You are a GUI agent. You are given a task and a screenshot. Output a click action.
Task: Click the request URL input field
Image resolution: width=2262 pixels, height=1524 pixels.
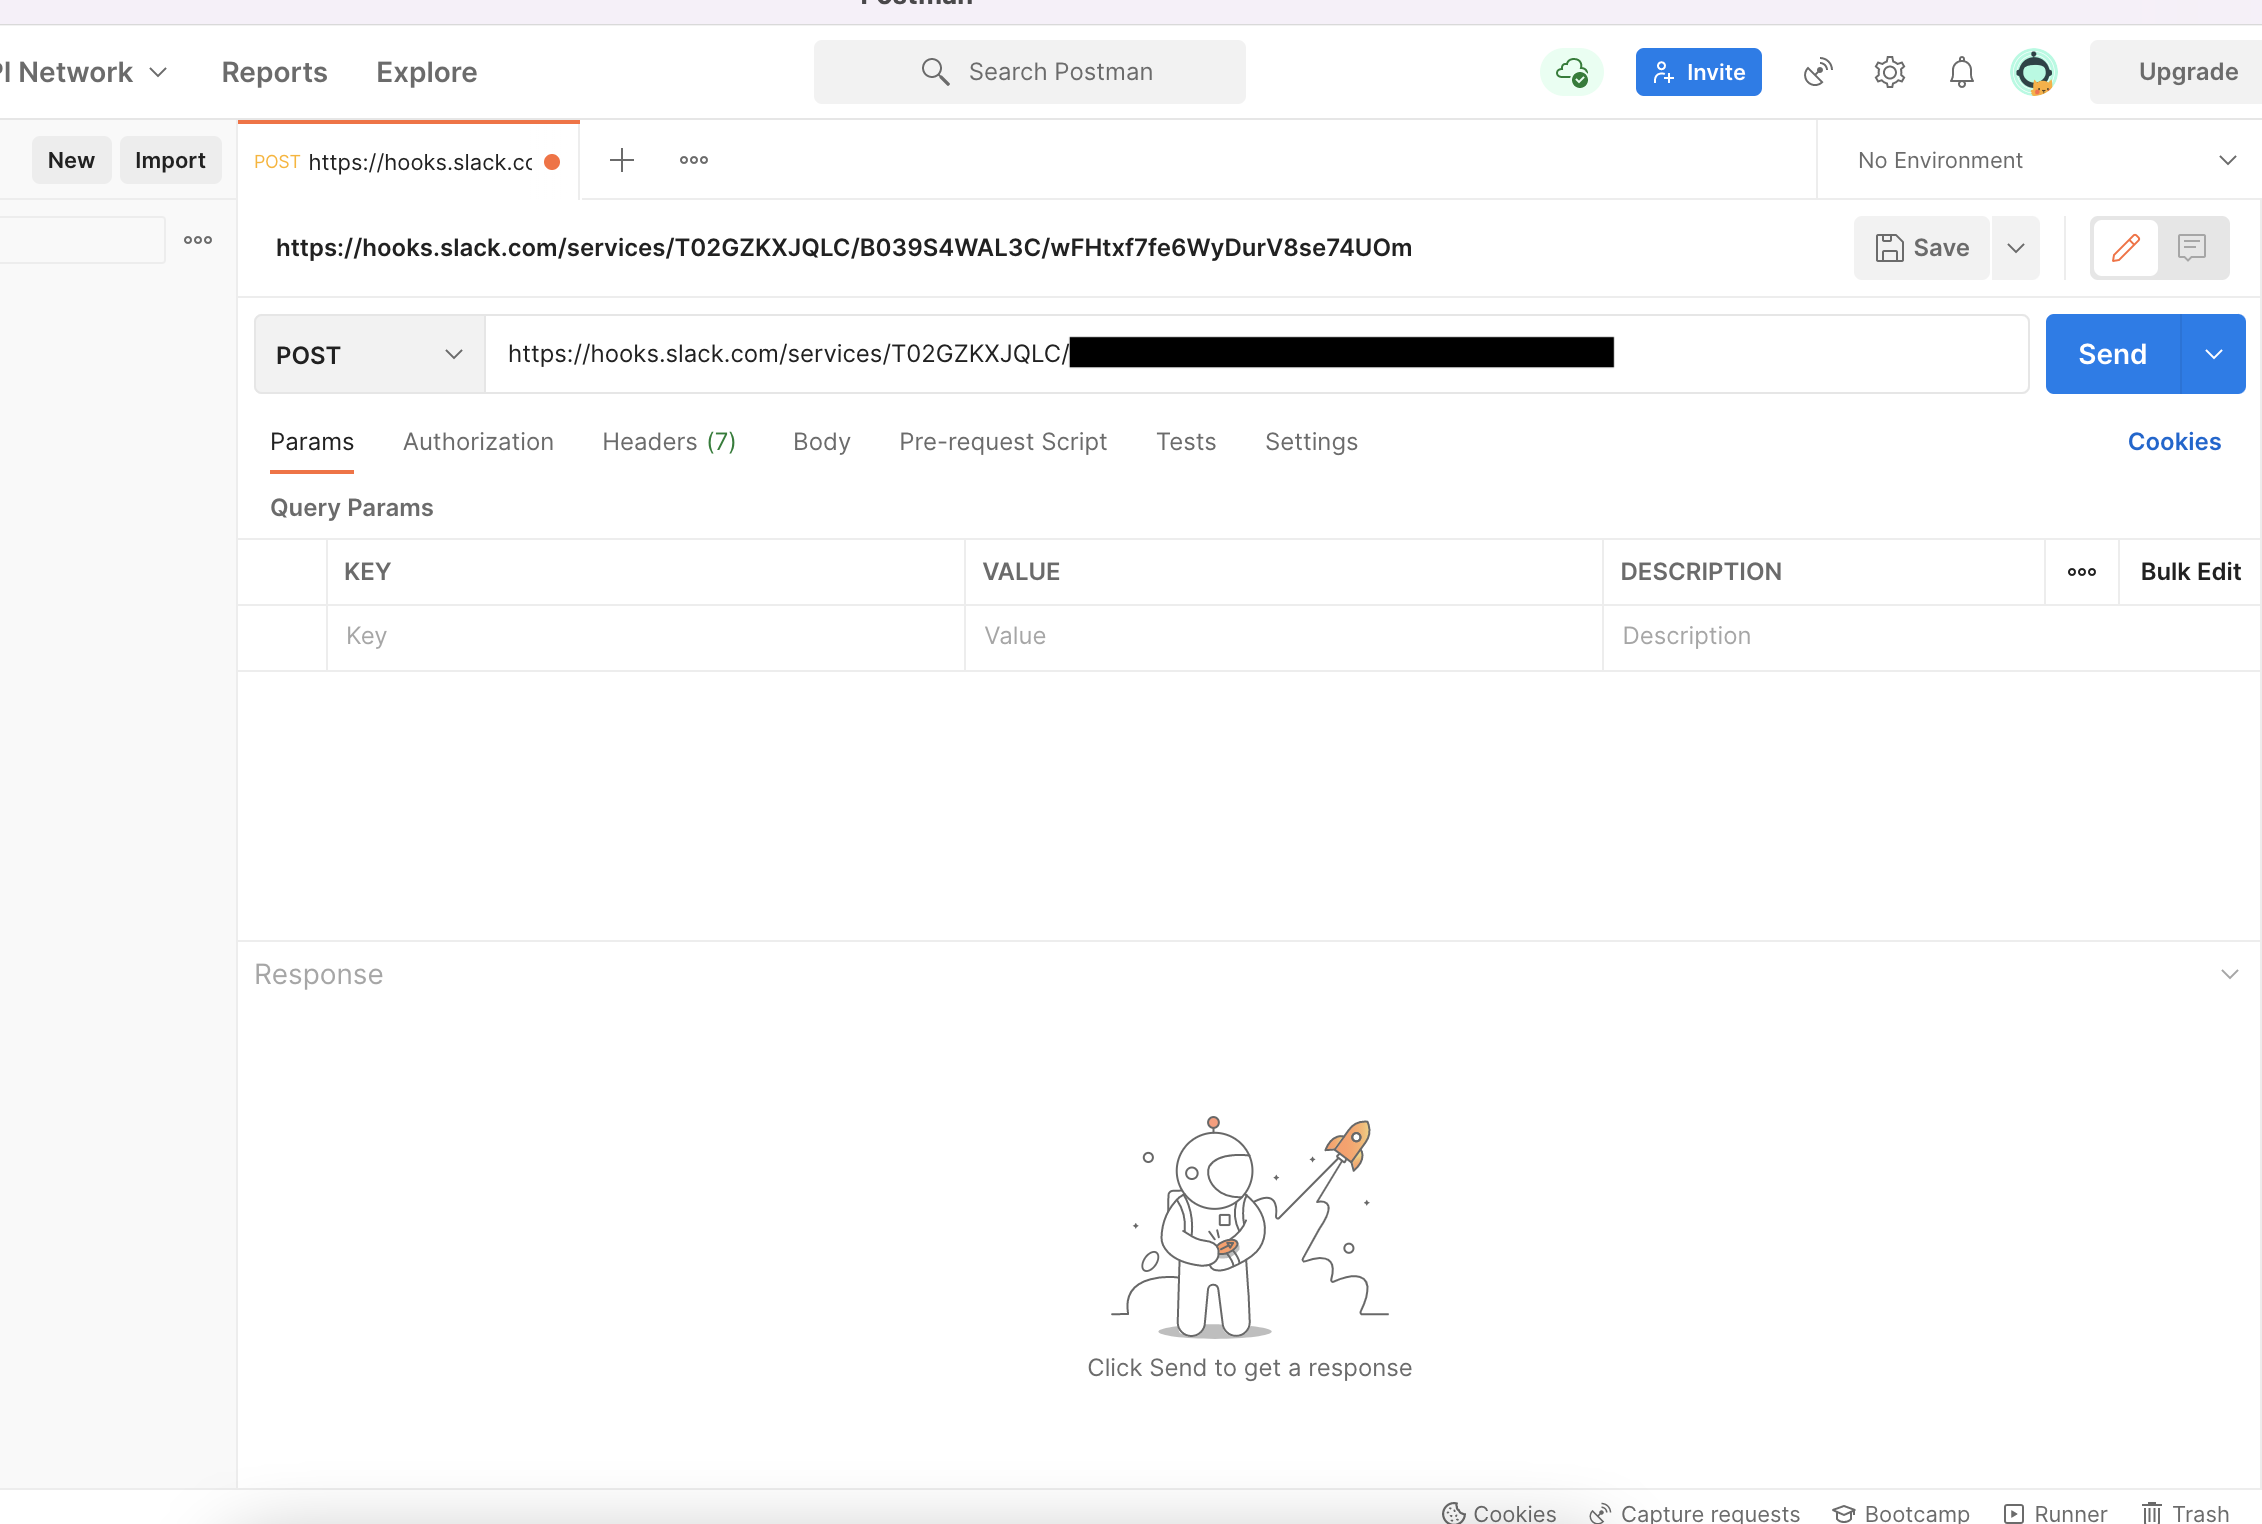pyautogui.click(x=1257, y=354)
